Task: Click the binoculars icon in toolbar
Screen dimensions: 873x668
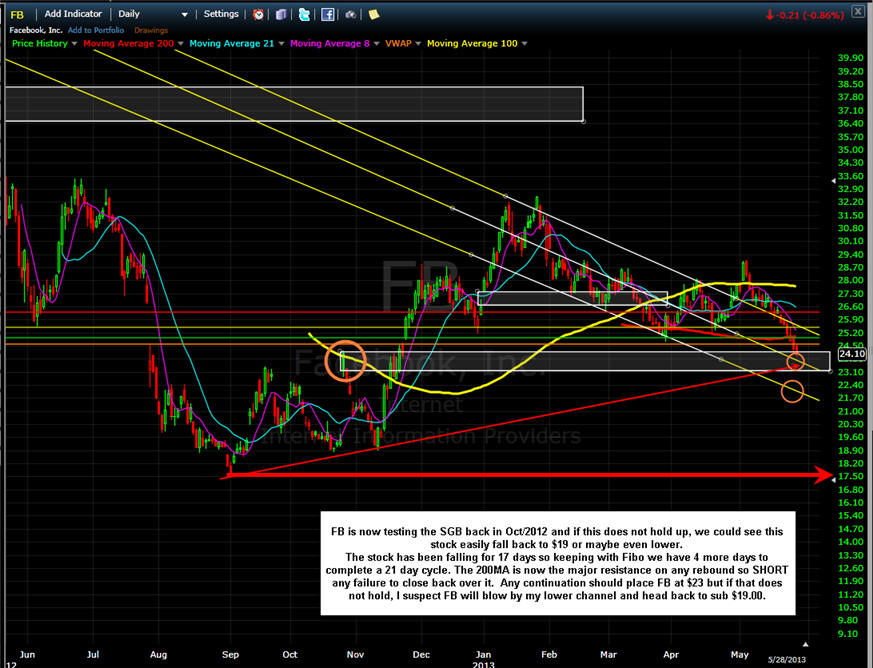Action: 350,14
